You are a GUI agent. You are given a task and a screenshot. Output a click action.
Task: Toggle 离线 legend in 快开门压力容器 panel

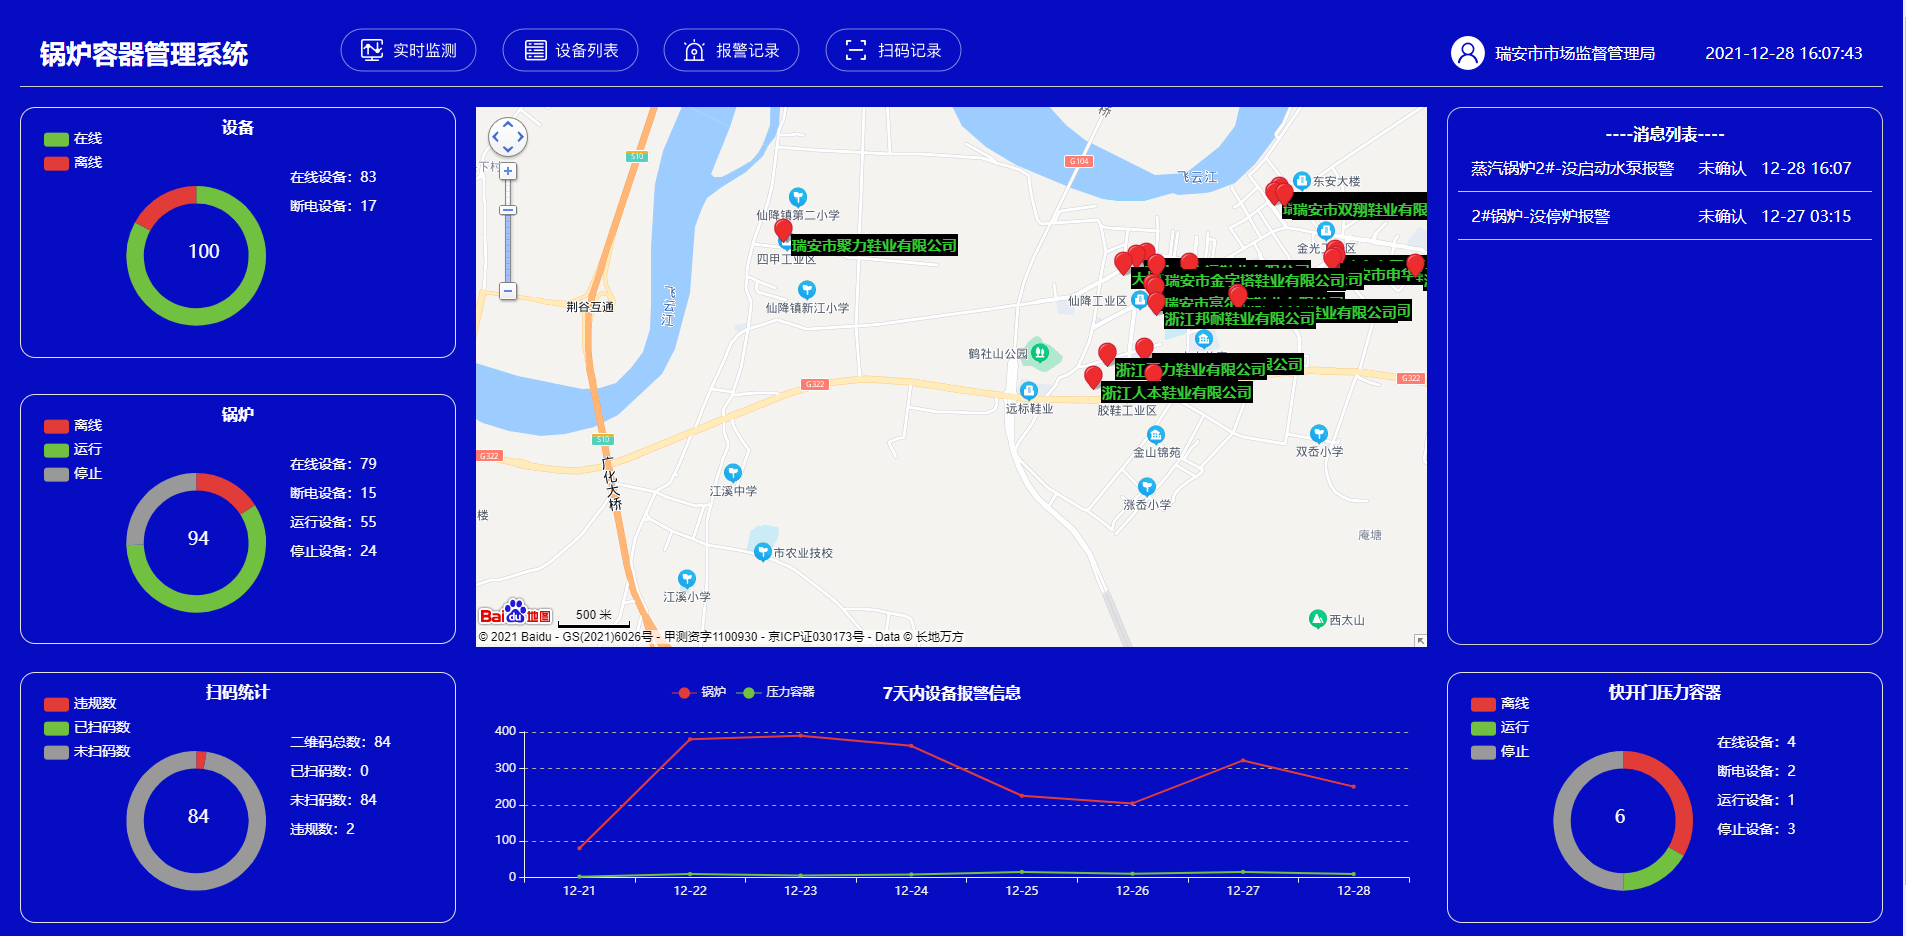coord(1500,704)
